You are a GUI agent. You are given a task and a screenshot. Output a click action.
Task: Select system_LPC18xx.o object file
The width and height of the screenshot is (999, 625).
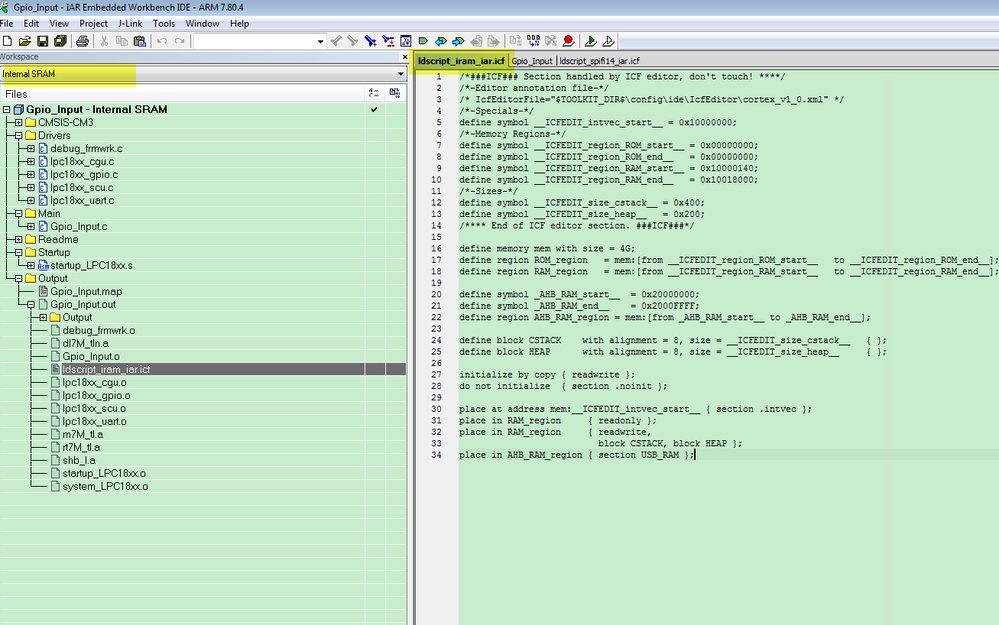click(x=105, y=486)
